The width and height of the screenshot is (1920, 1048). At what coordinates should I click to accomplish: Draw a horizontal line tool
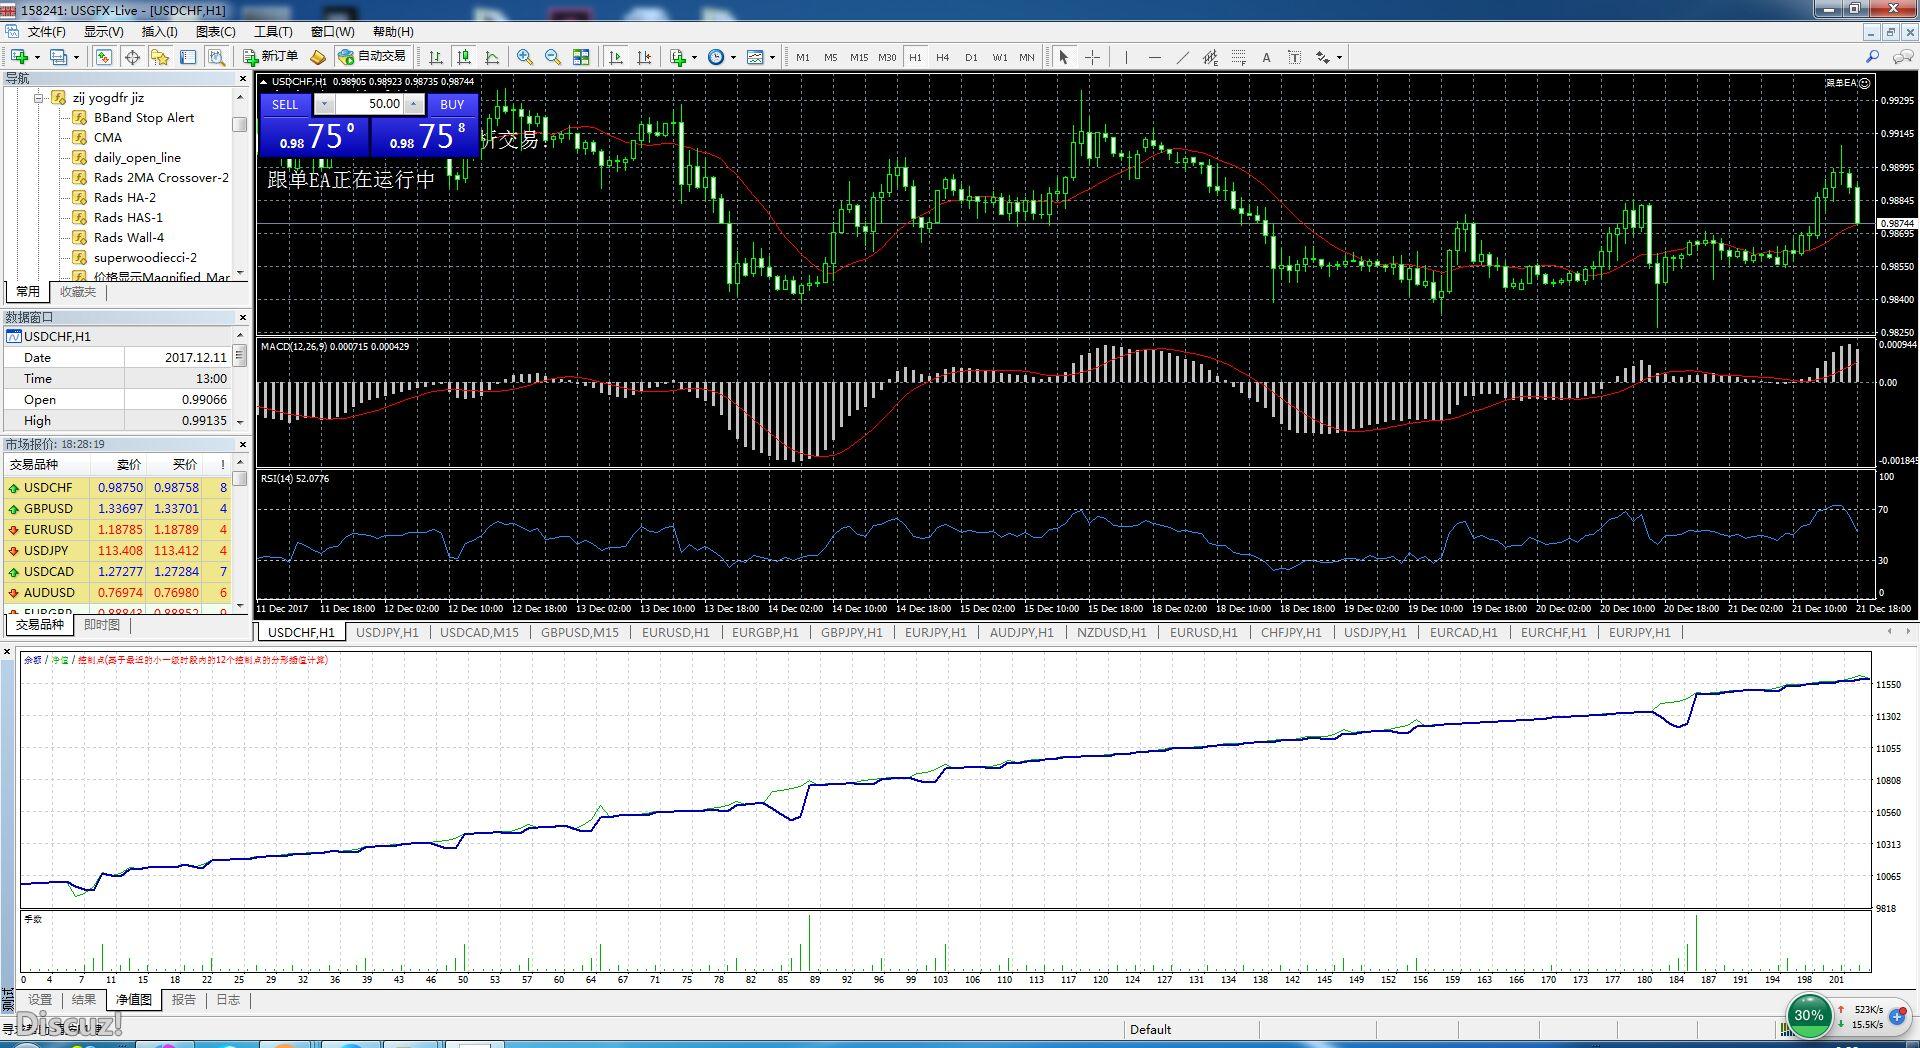(1154, 57)
